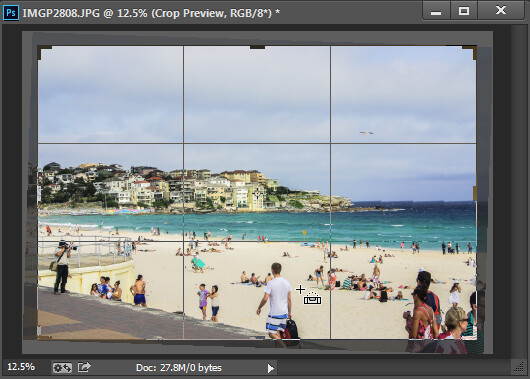
Task: Click the Doc: 27.8M/0 bytes status readout
Action: pos(178,368)
